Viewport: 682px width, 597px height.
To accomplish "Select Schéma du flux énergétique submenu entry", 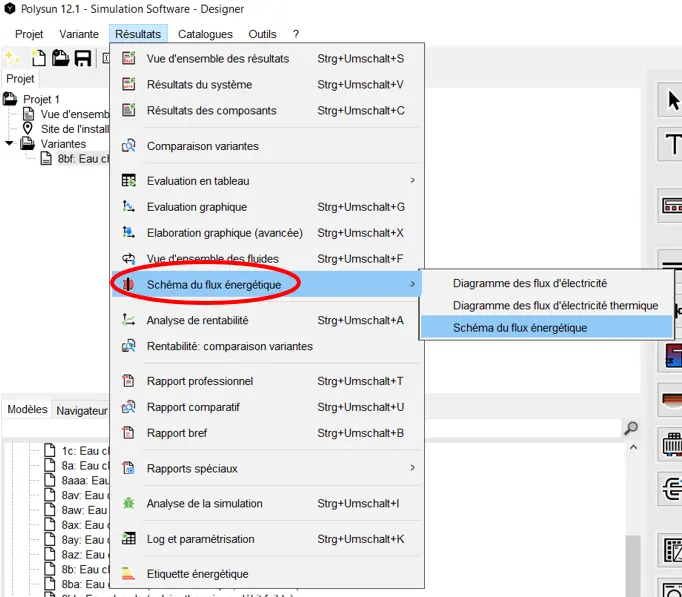I will point(520,327).
